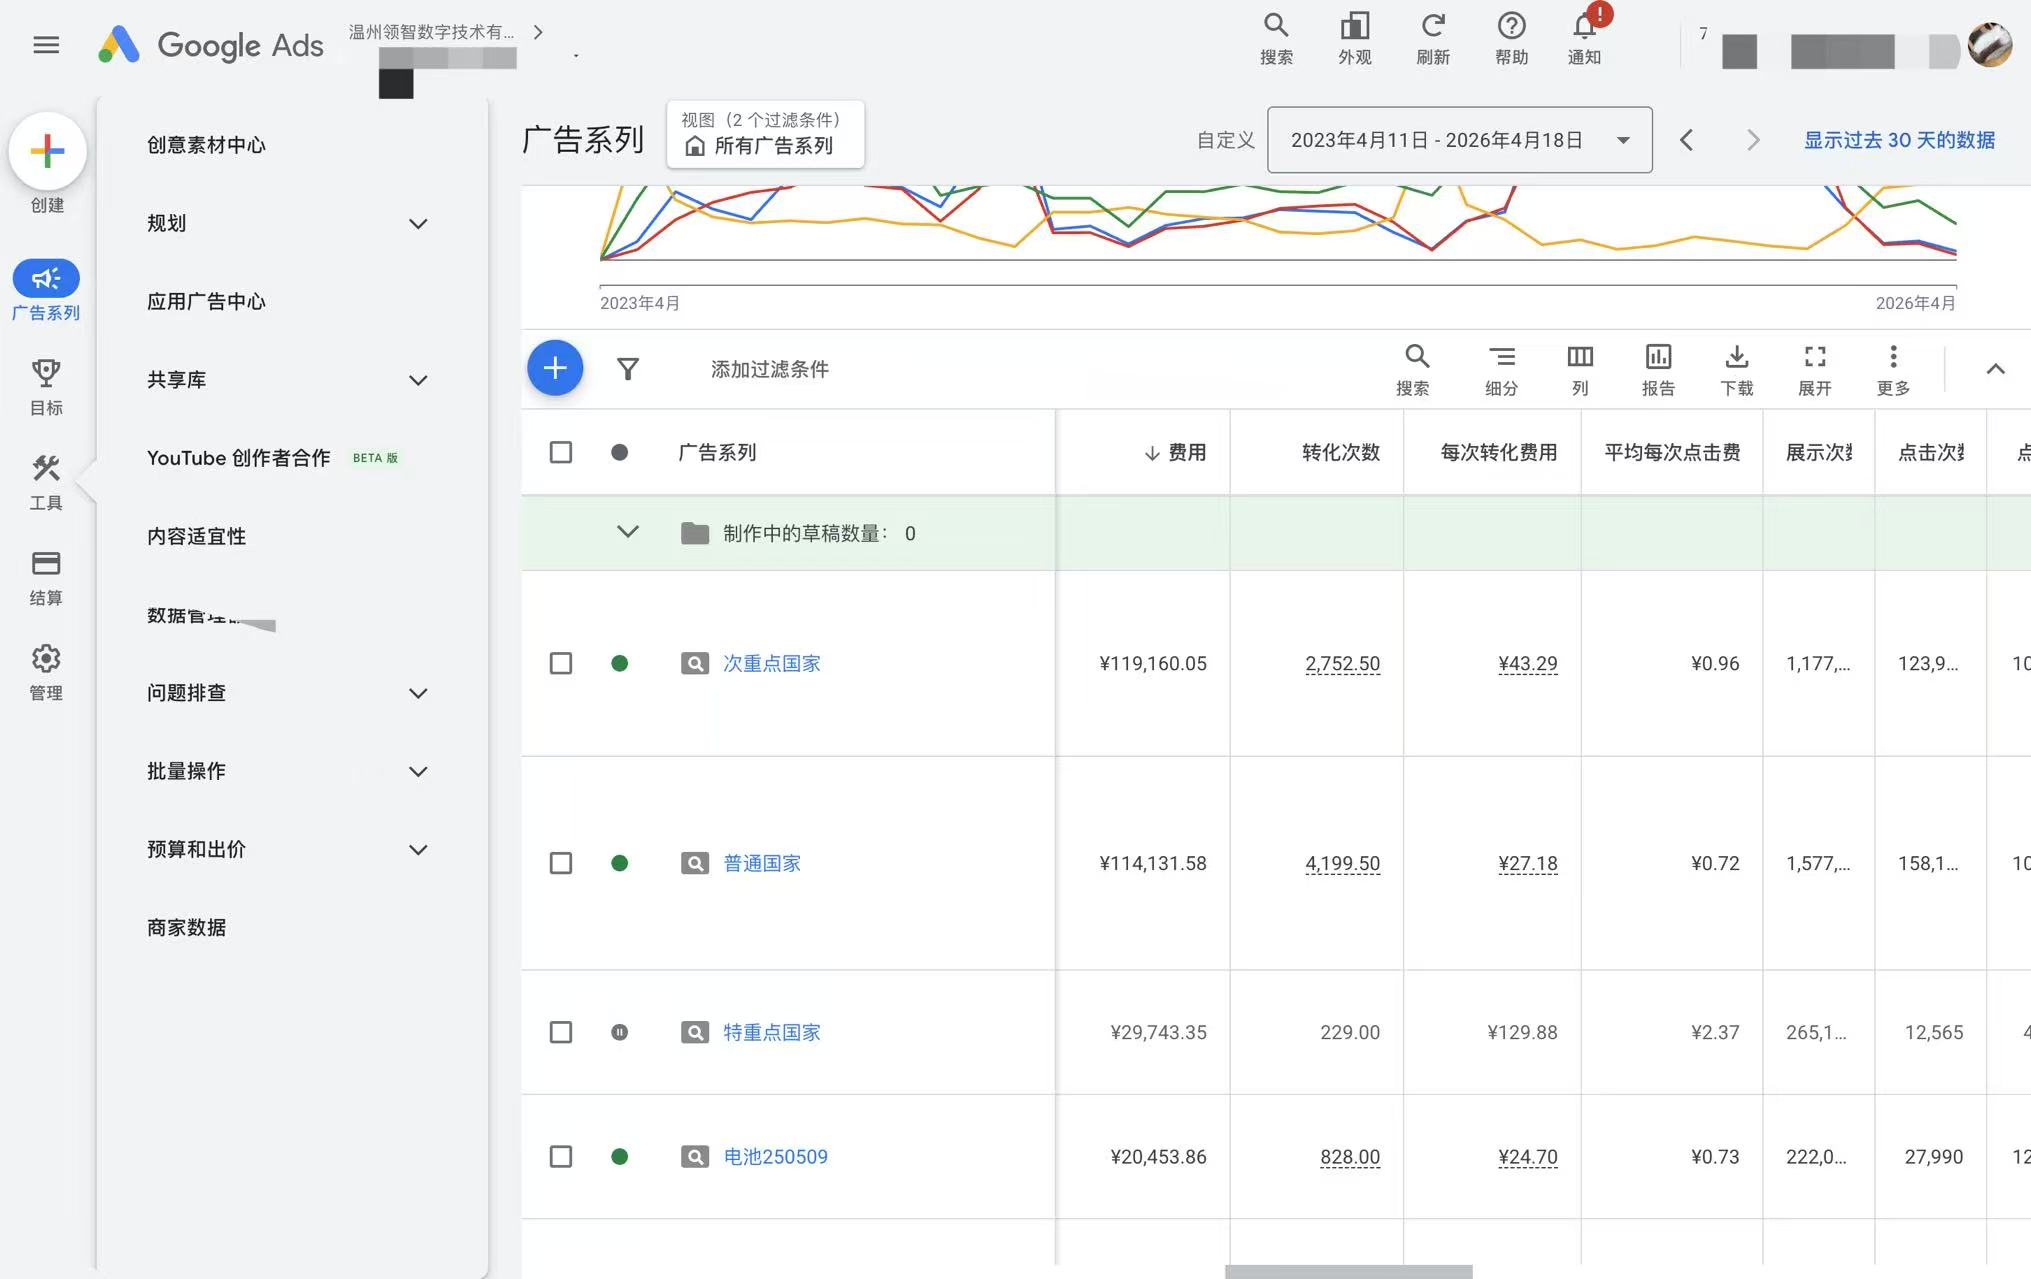Open the account profile avatar
Image resolution: width=2031 pixels, height=1279 pixels.
tap(1989, 45)
